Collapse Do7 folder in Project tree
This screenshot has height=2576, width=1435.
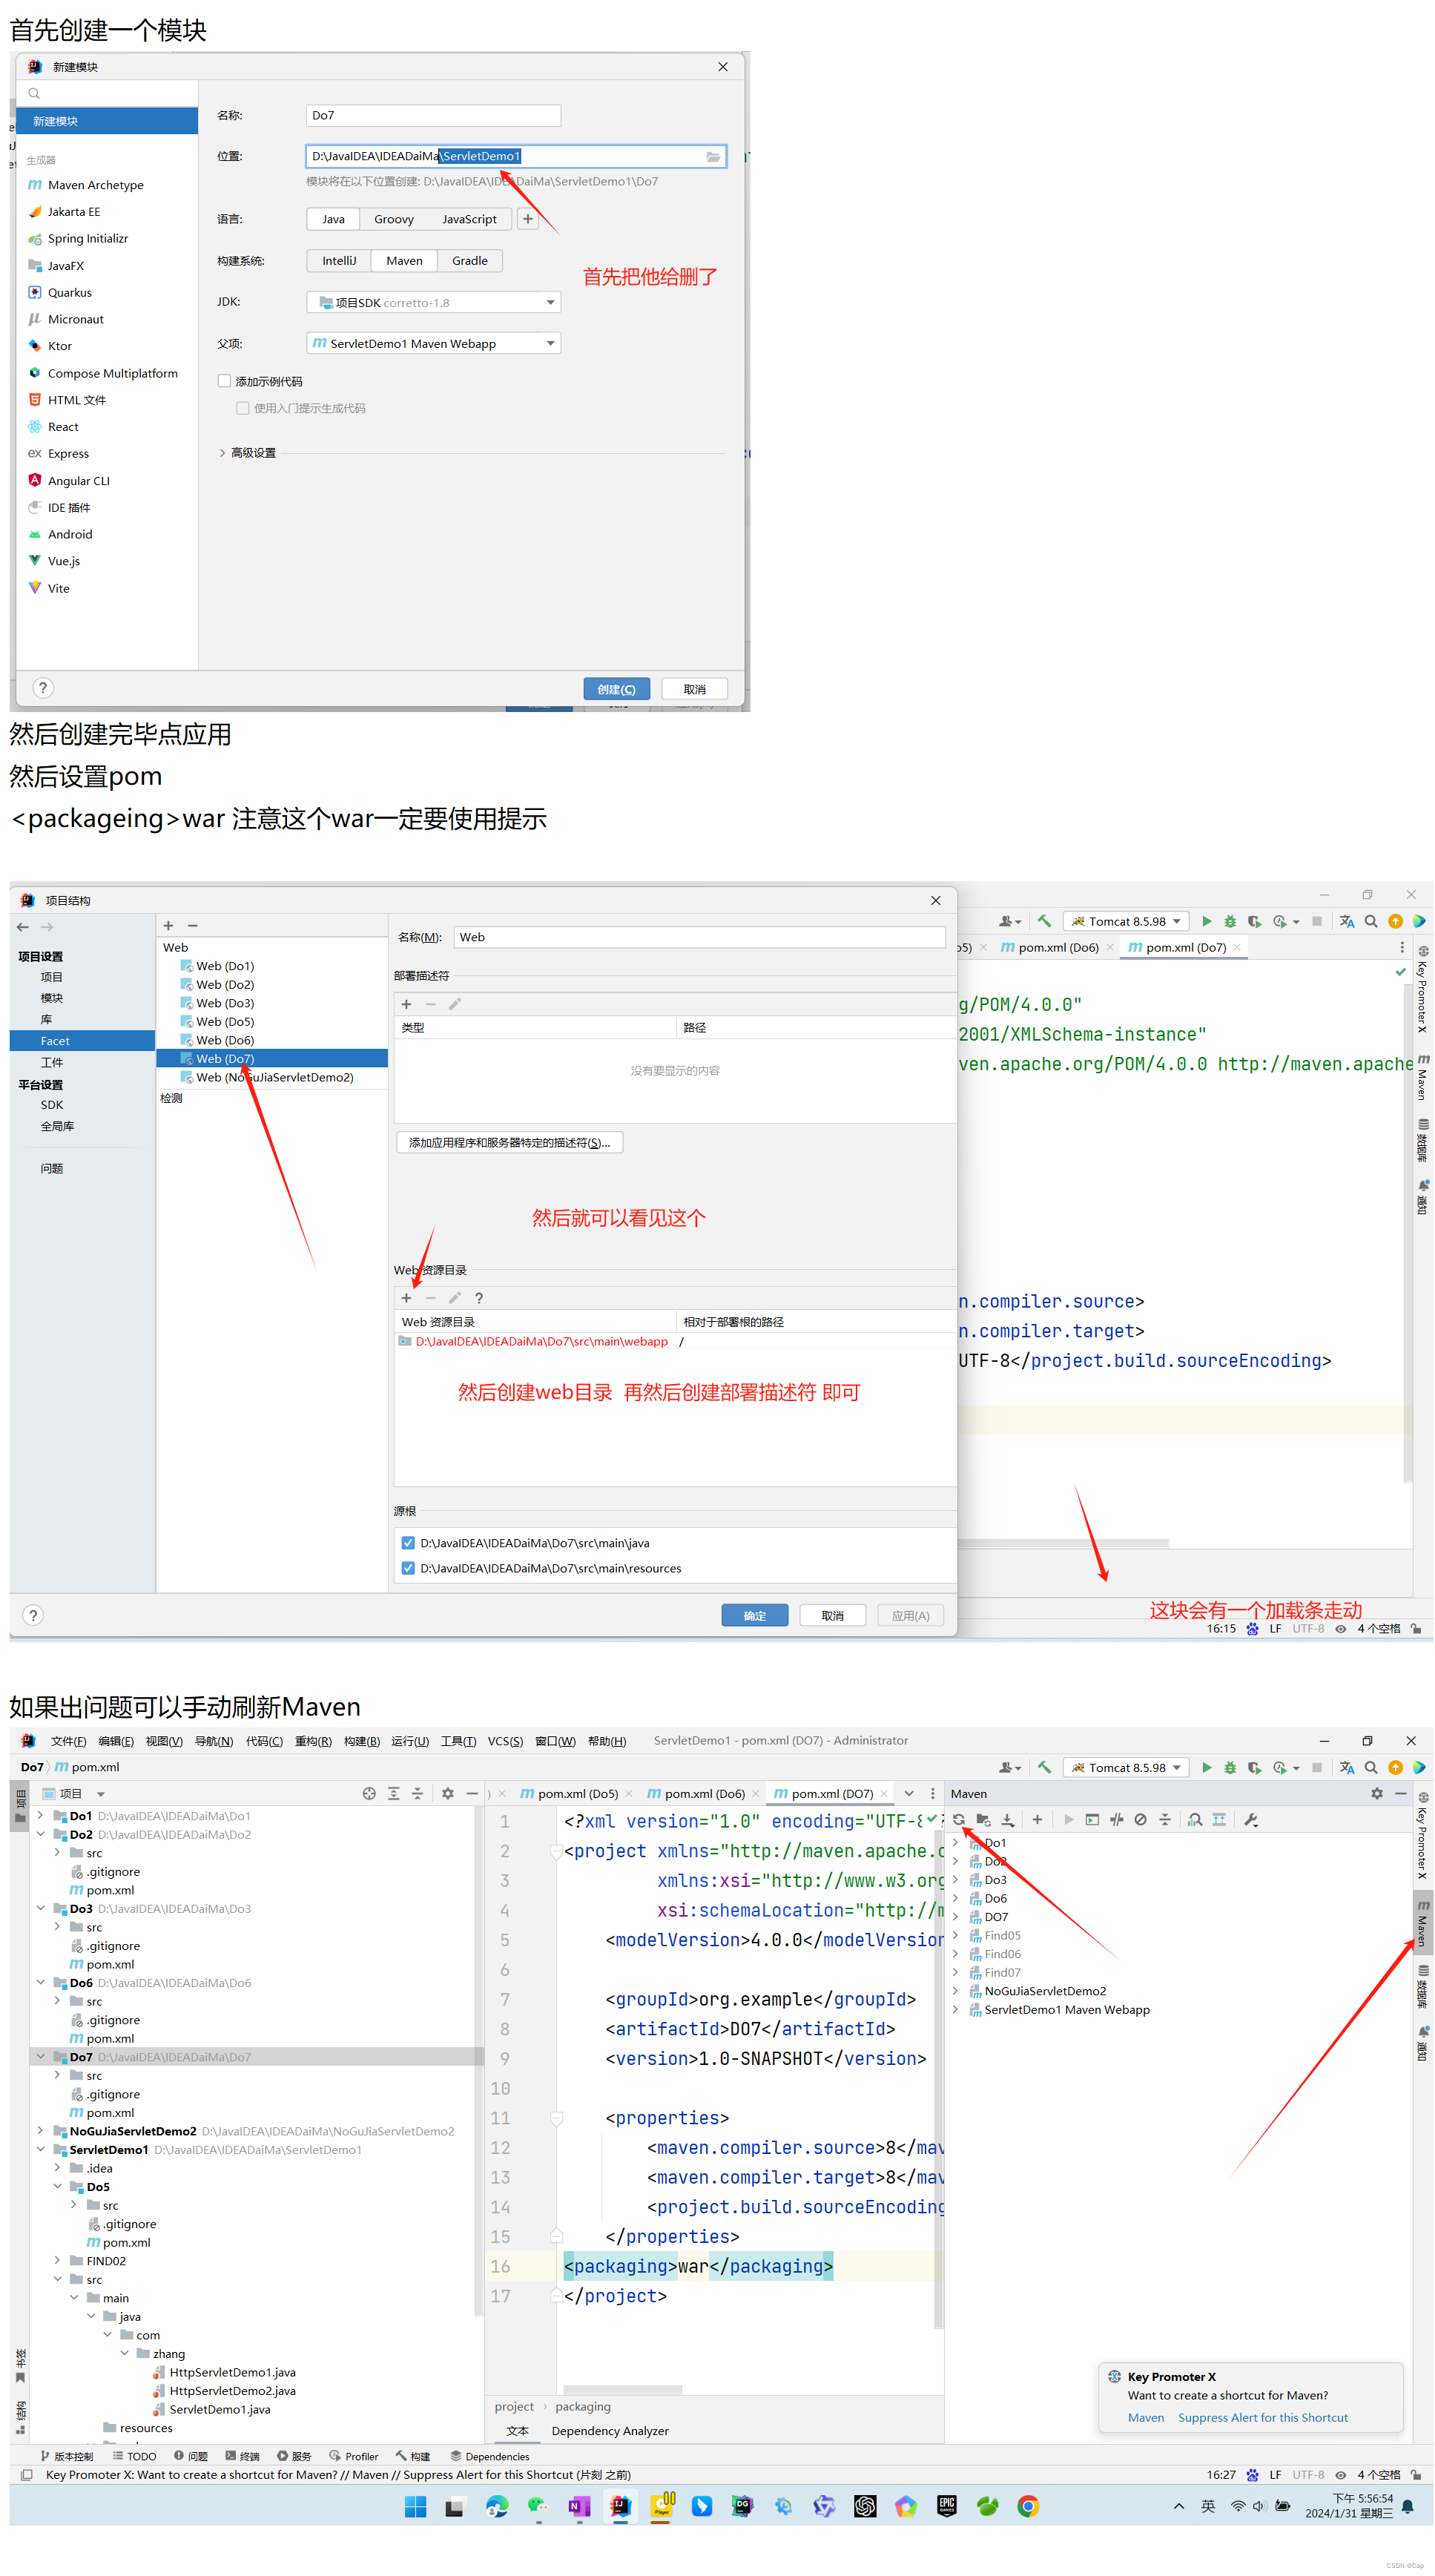[x=41, y=2057]
